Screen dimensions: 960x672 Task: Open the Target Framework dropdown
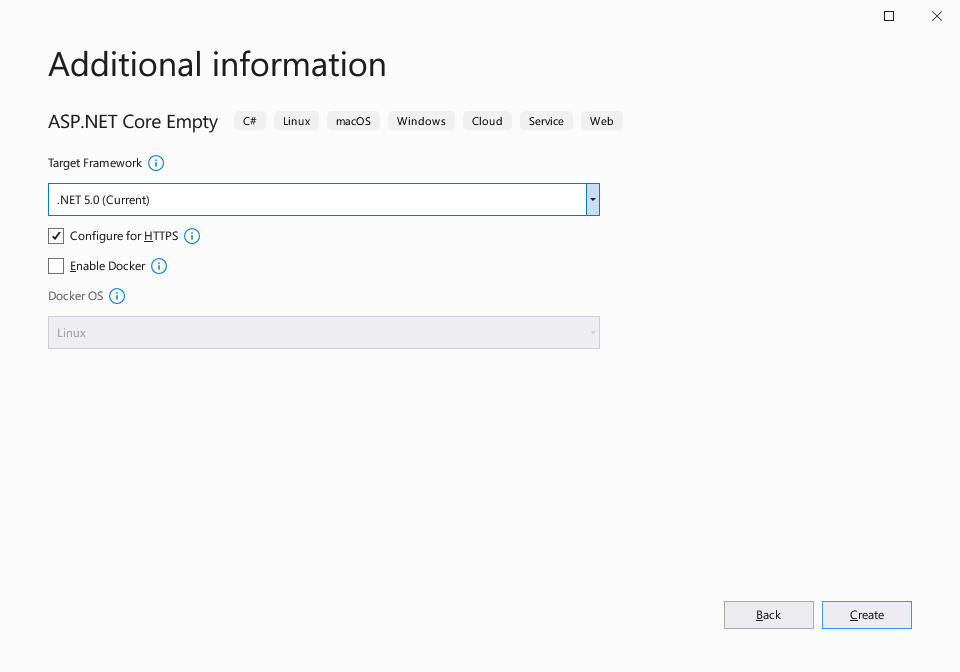(x=592, y=199)
